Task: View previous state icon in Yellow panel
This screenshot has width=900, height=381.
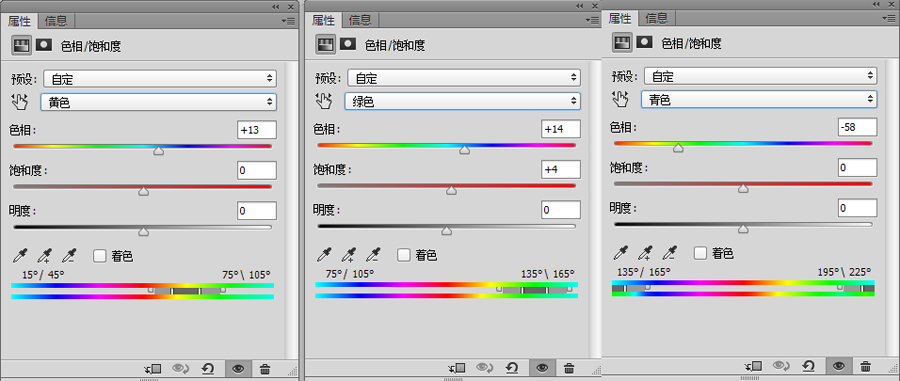Action: [181, 368]
